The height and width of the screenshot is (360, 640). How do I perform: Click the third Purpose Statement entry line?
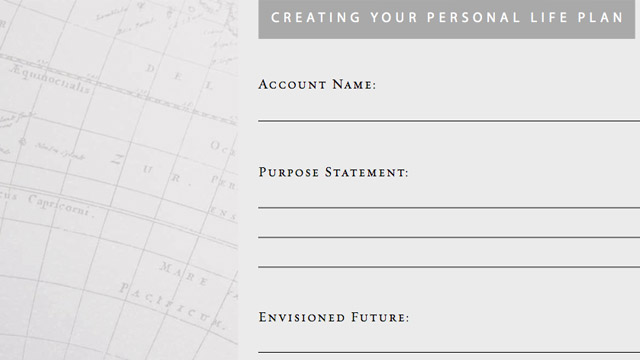449,267
